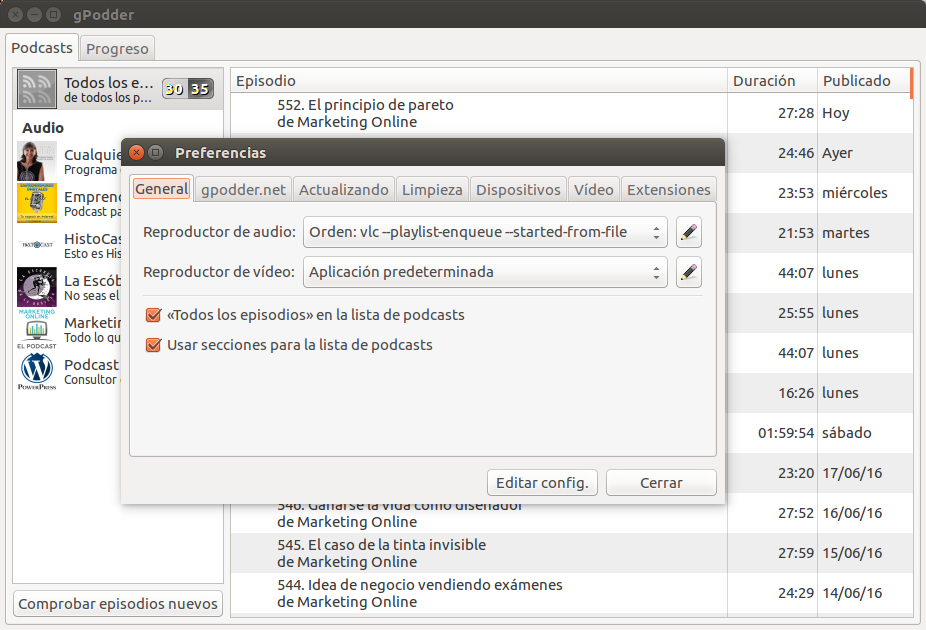Click the 30 35 episode count badge
Image resolution: width=926 pixels, height=630 pixels.
point(188,89)
